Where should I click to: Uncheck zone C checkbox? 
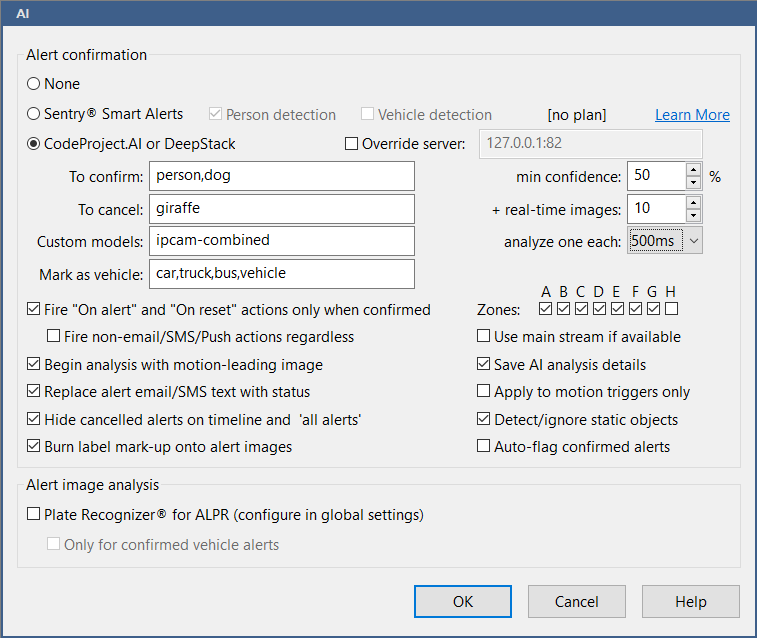pyautogui.click(x=581, y=308)
